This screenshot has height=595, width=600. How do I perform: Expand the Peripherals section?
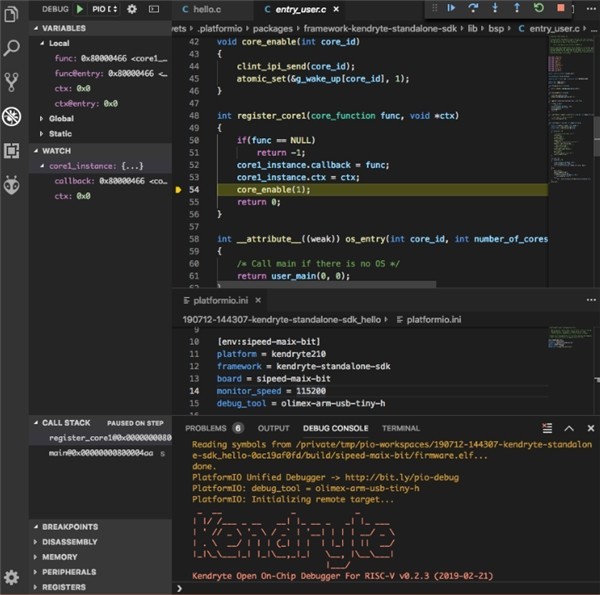tap(69, 572)
